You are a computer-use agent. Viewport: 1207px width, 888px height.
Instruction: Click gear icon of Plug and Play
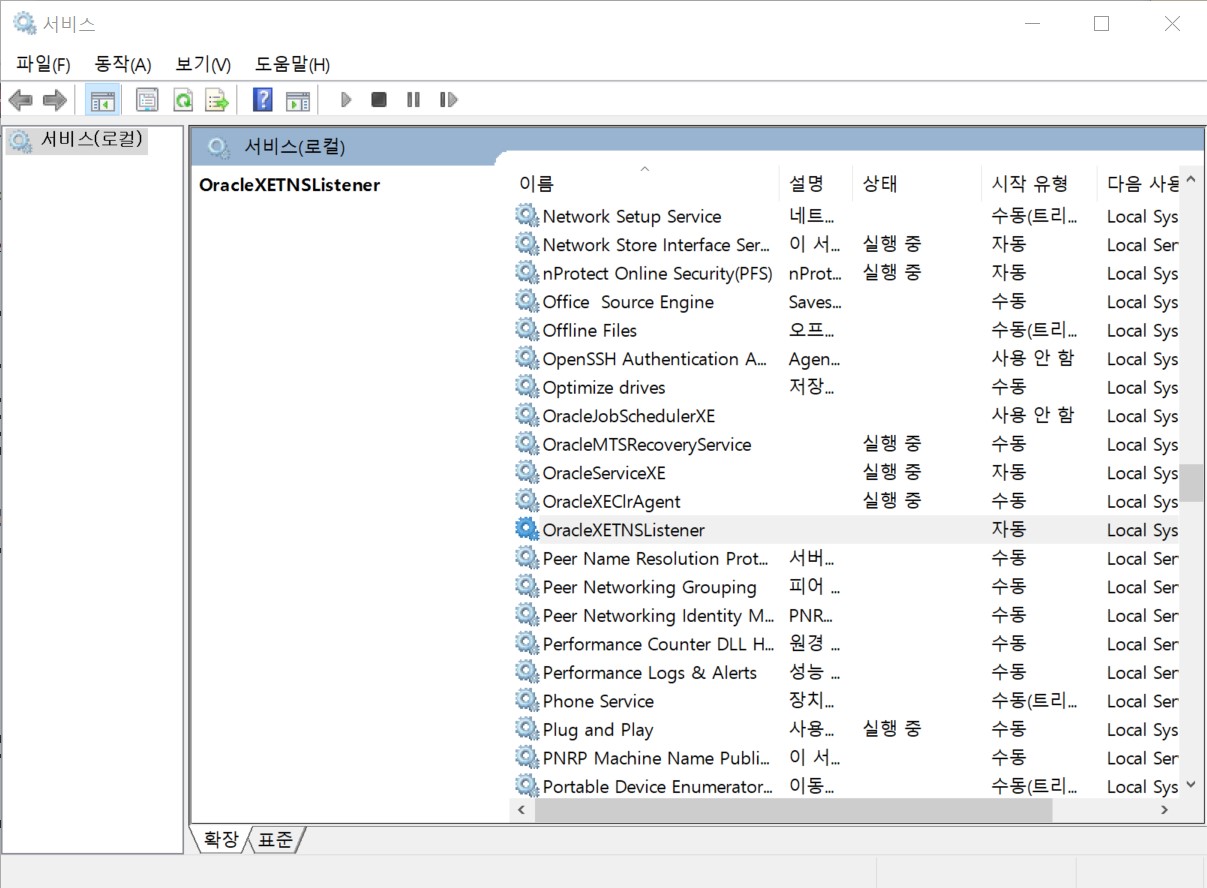tap(527, 729)
